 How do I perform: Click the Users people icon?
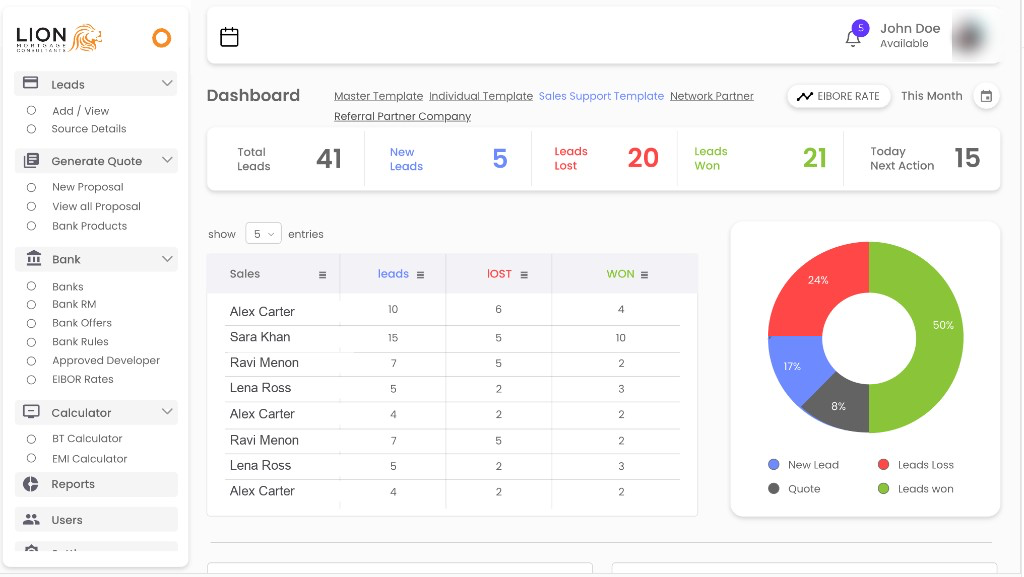[31, 520]
